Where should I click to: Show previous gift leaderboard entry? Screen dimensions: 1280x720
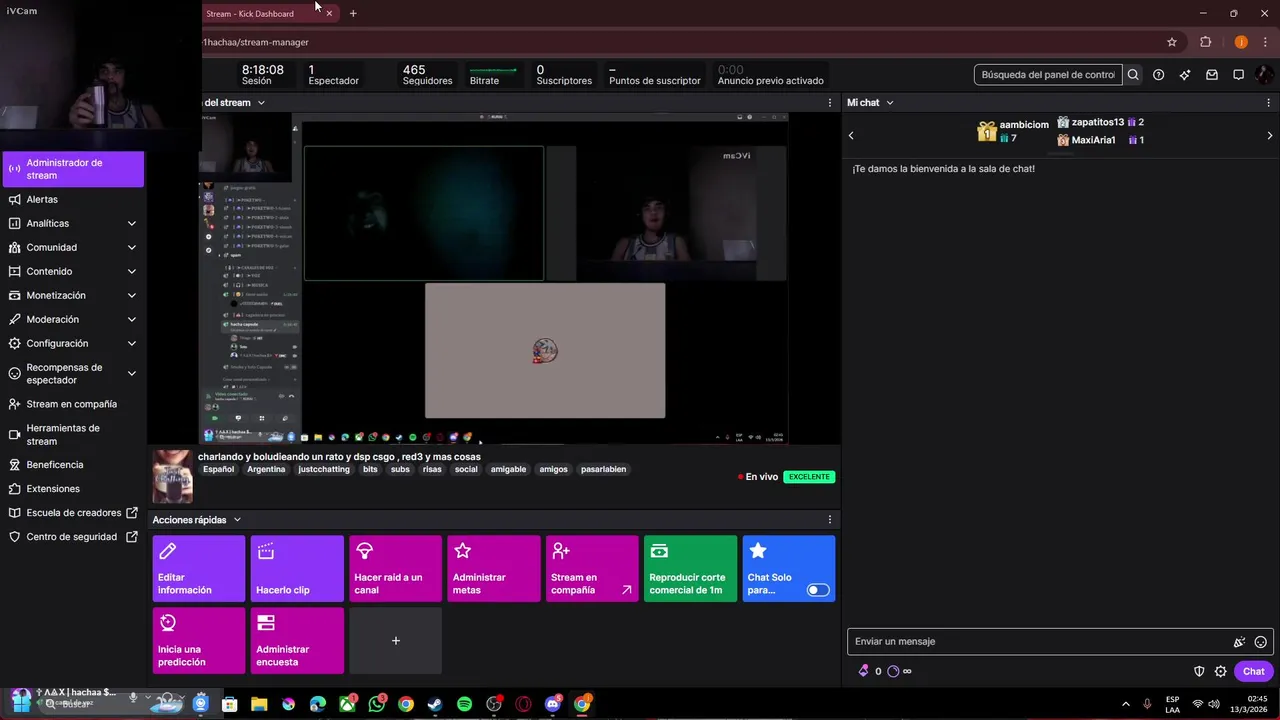(851, 135)
